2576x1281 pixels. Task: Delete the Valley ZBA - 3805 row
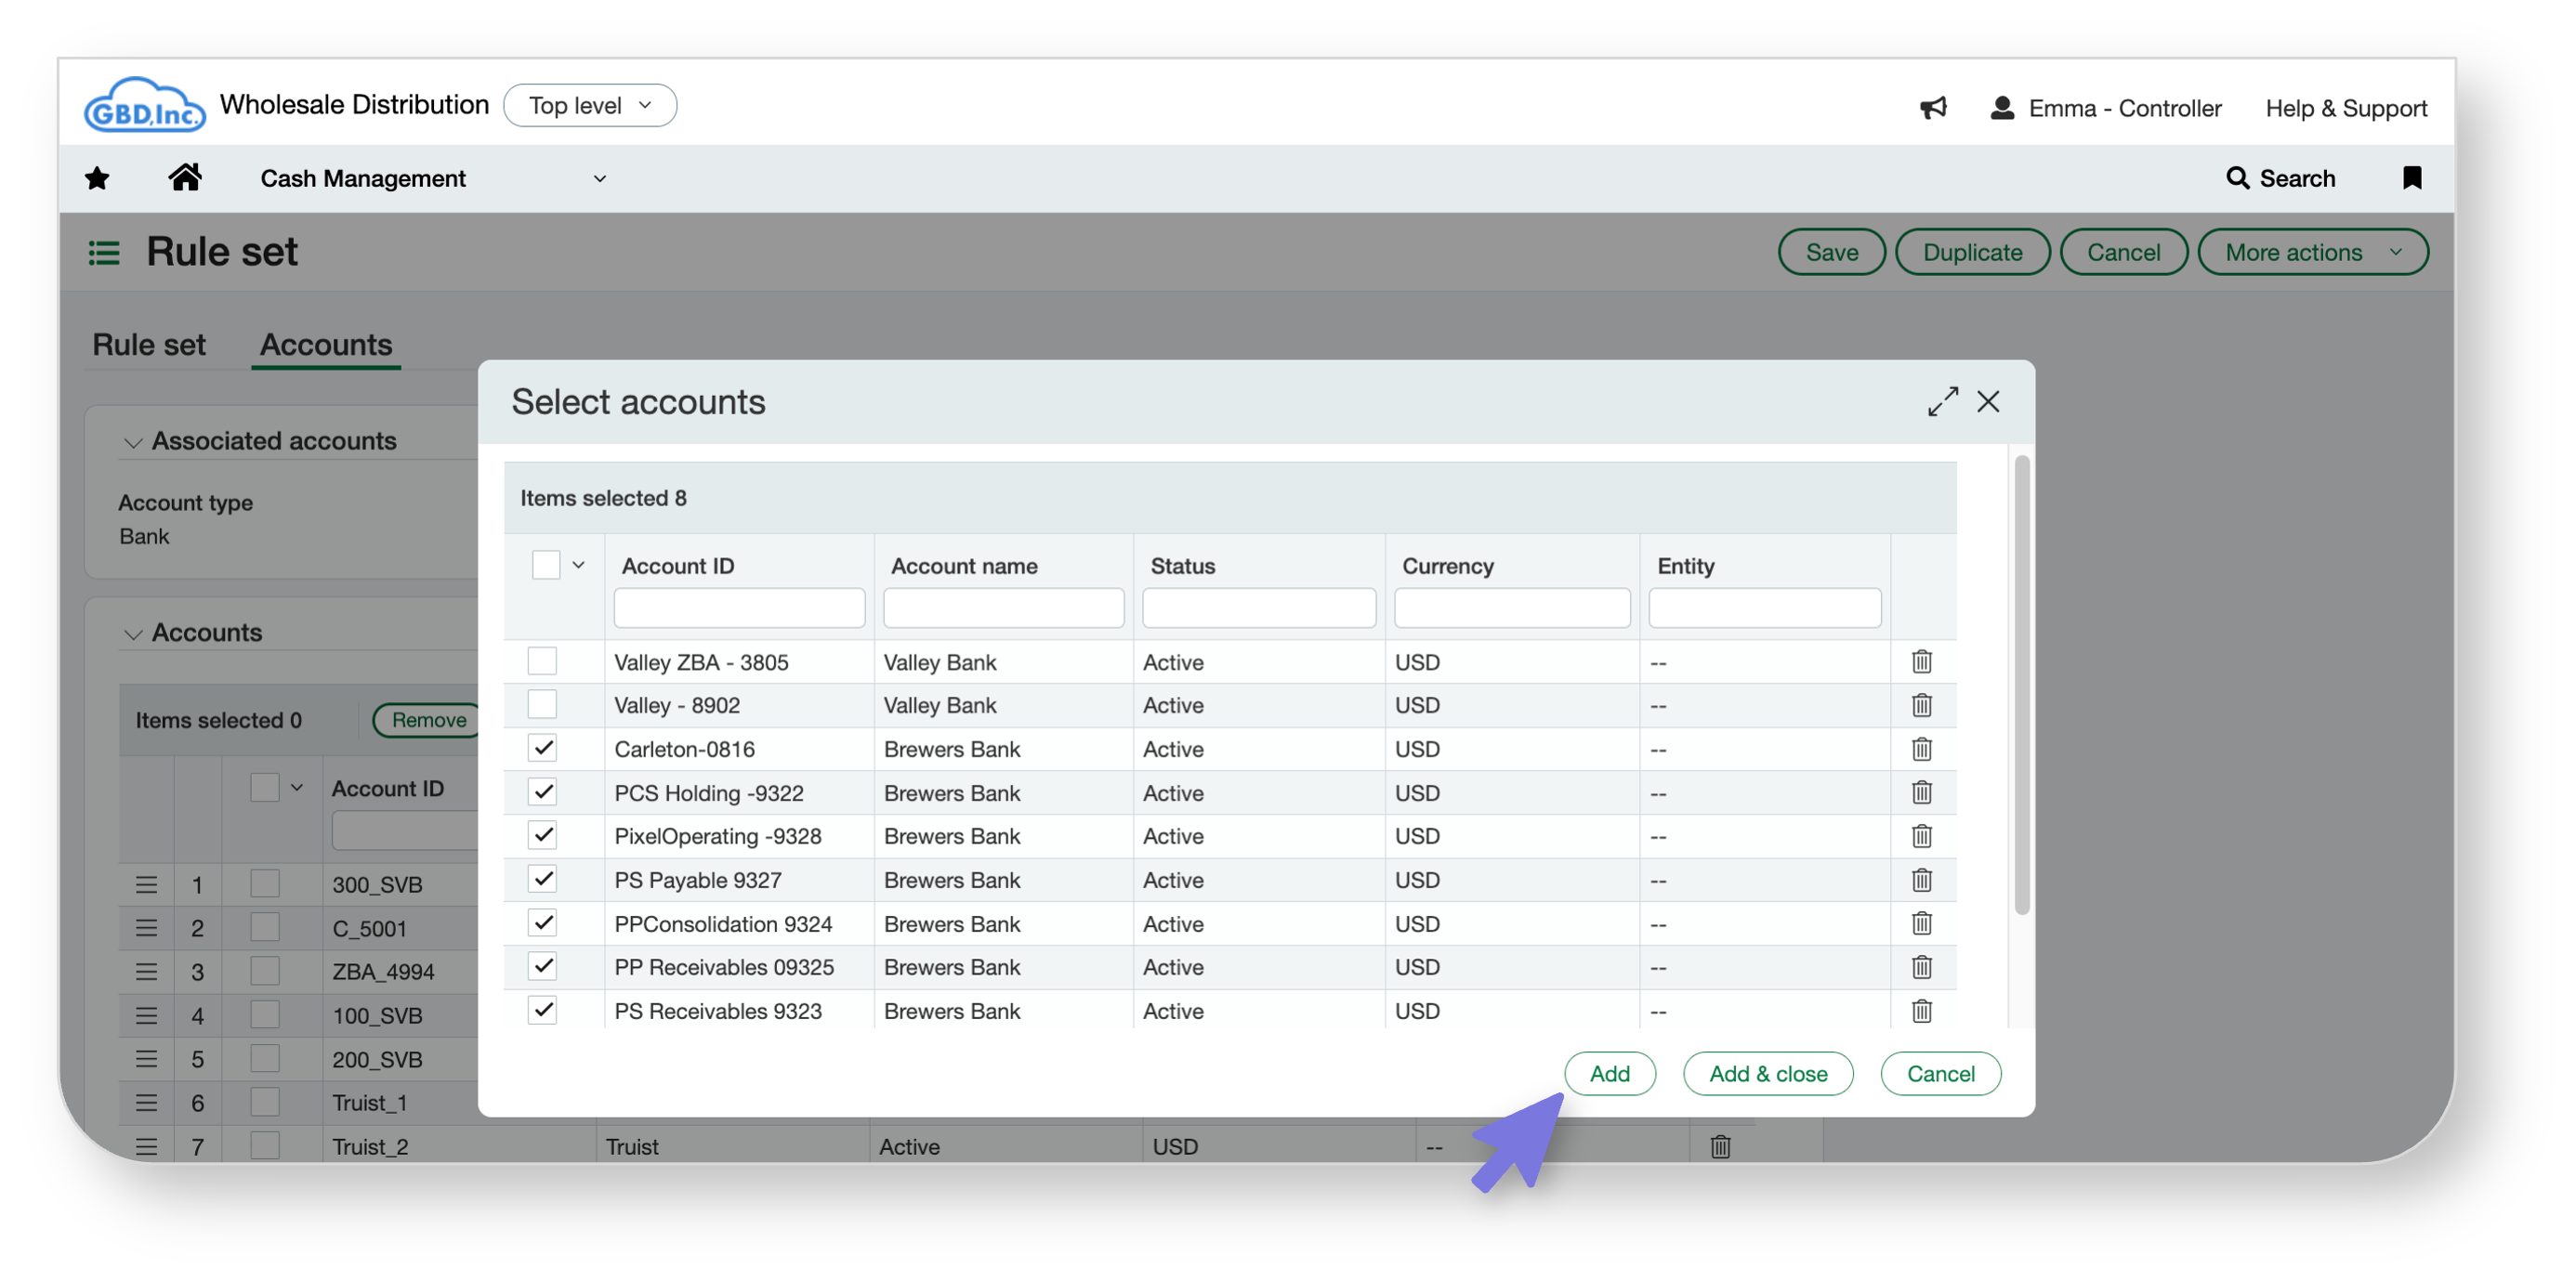point(1921,662)
